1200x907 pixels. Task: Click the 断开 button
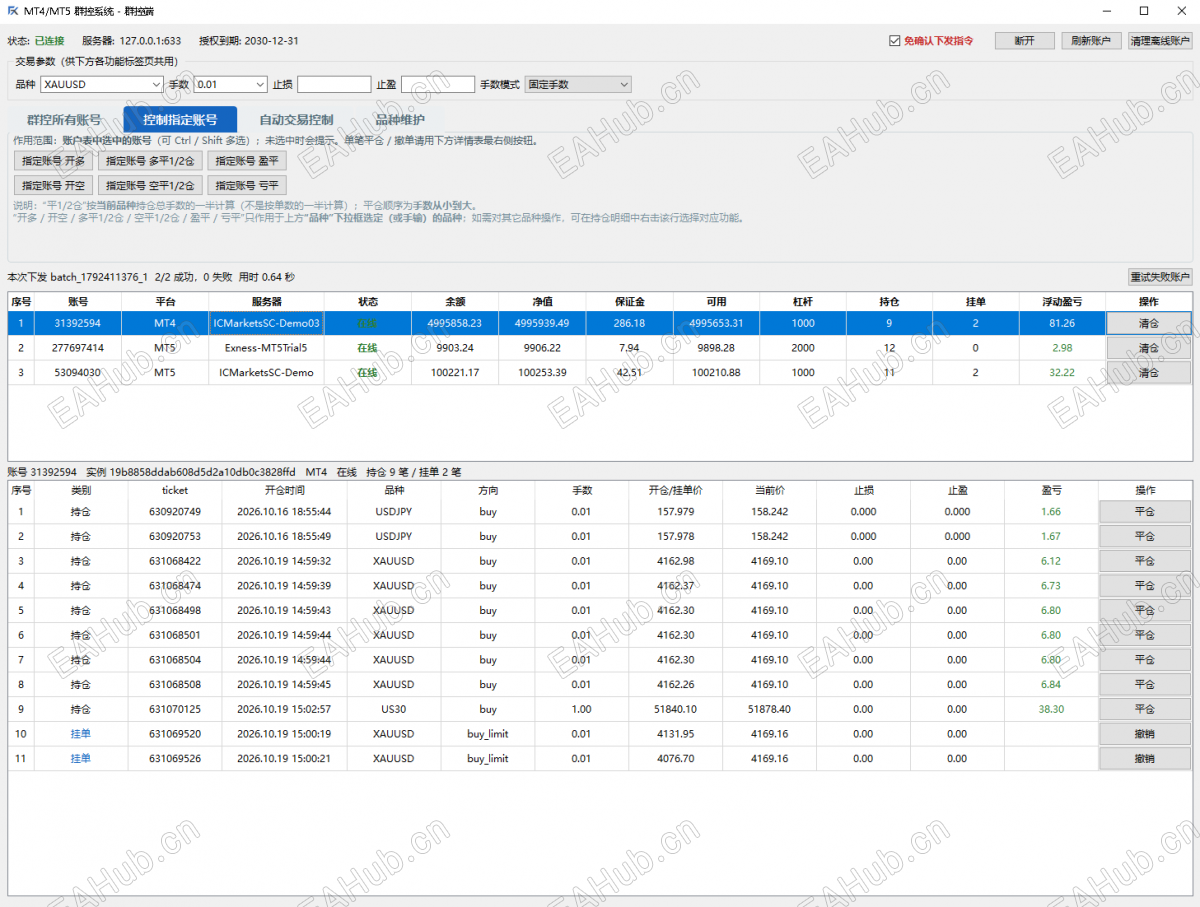pyautogui.click(x=1024, y=41)
